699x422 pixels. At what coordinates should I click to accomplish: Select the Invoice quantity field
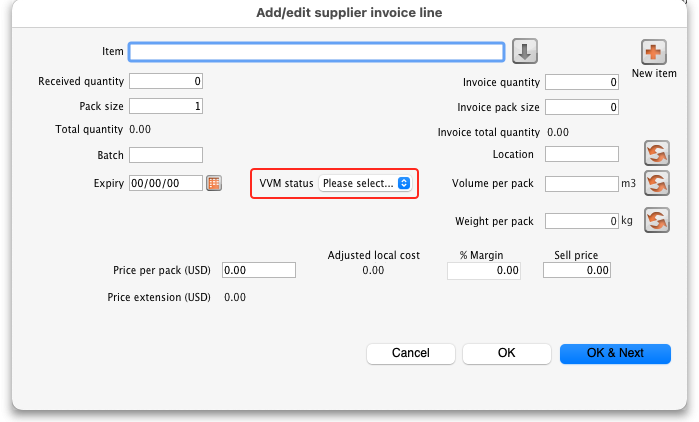point(582,82)
